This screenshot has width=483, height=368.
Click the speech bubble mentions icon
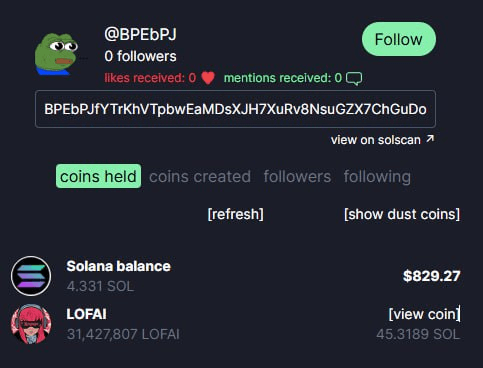click(x=354, y=79)
